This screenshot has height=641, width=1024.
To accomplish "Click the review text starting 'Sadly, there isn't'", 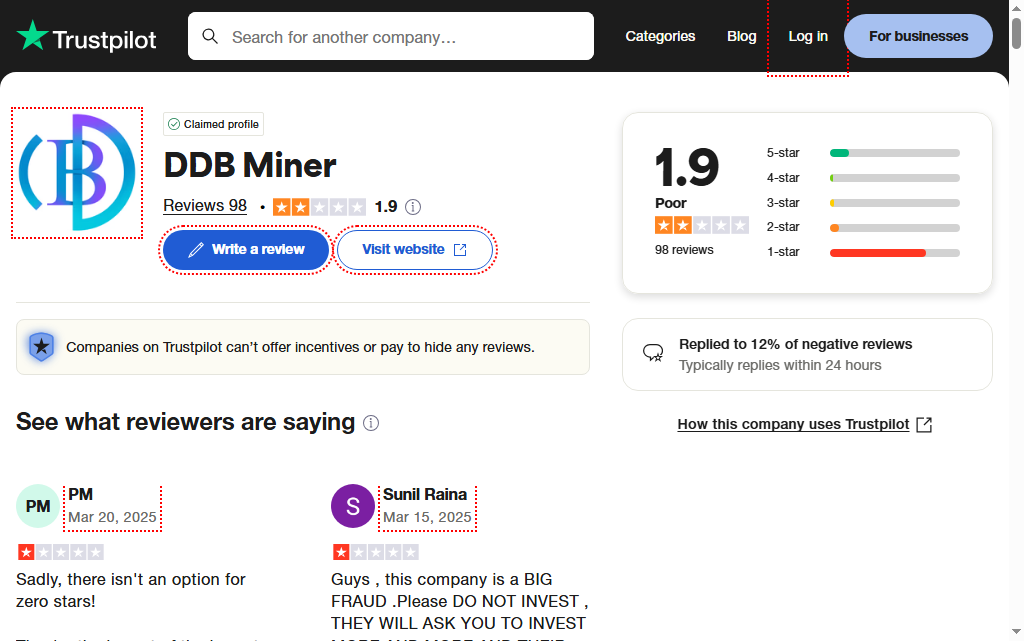I will pyautogui.click(x=131, y=590).
